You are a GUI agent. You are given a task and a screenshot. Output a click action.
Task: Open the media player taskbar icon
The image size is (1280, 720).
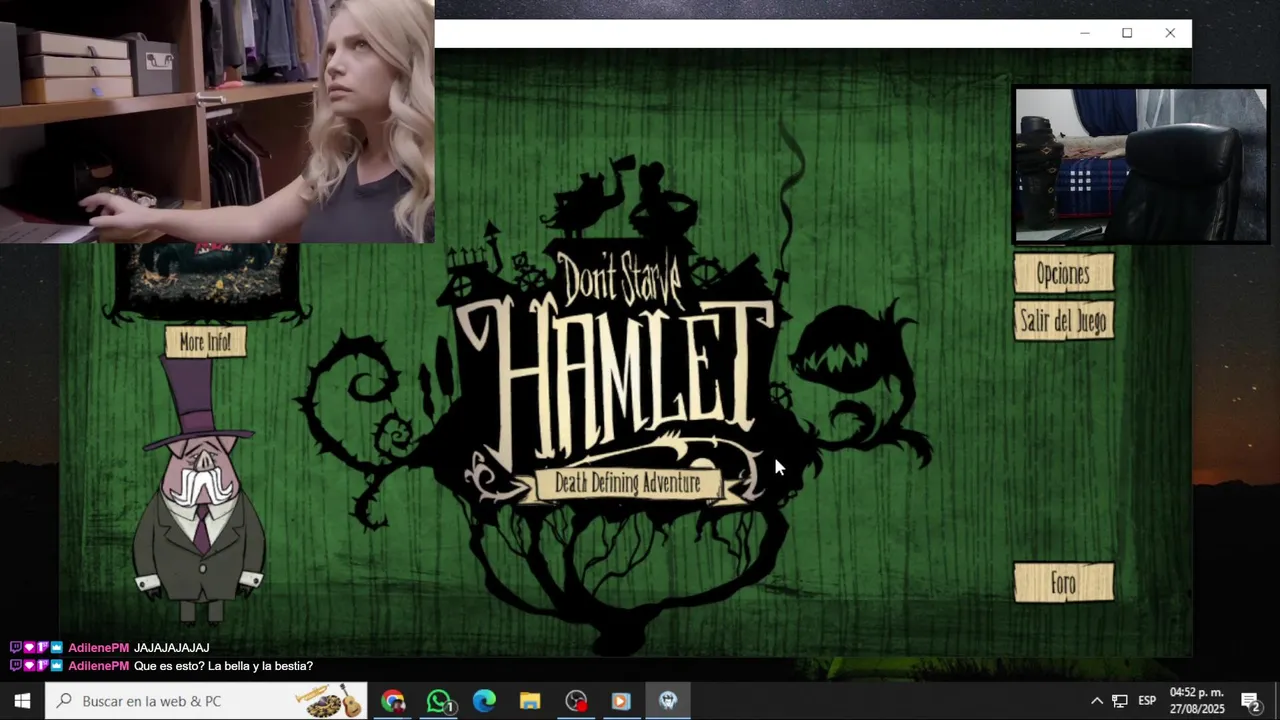(x=621, y=701)
